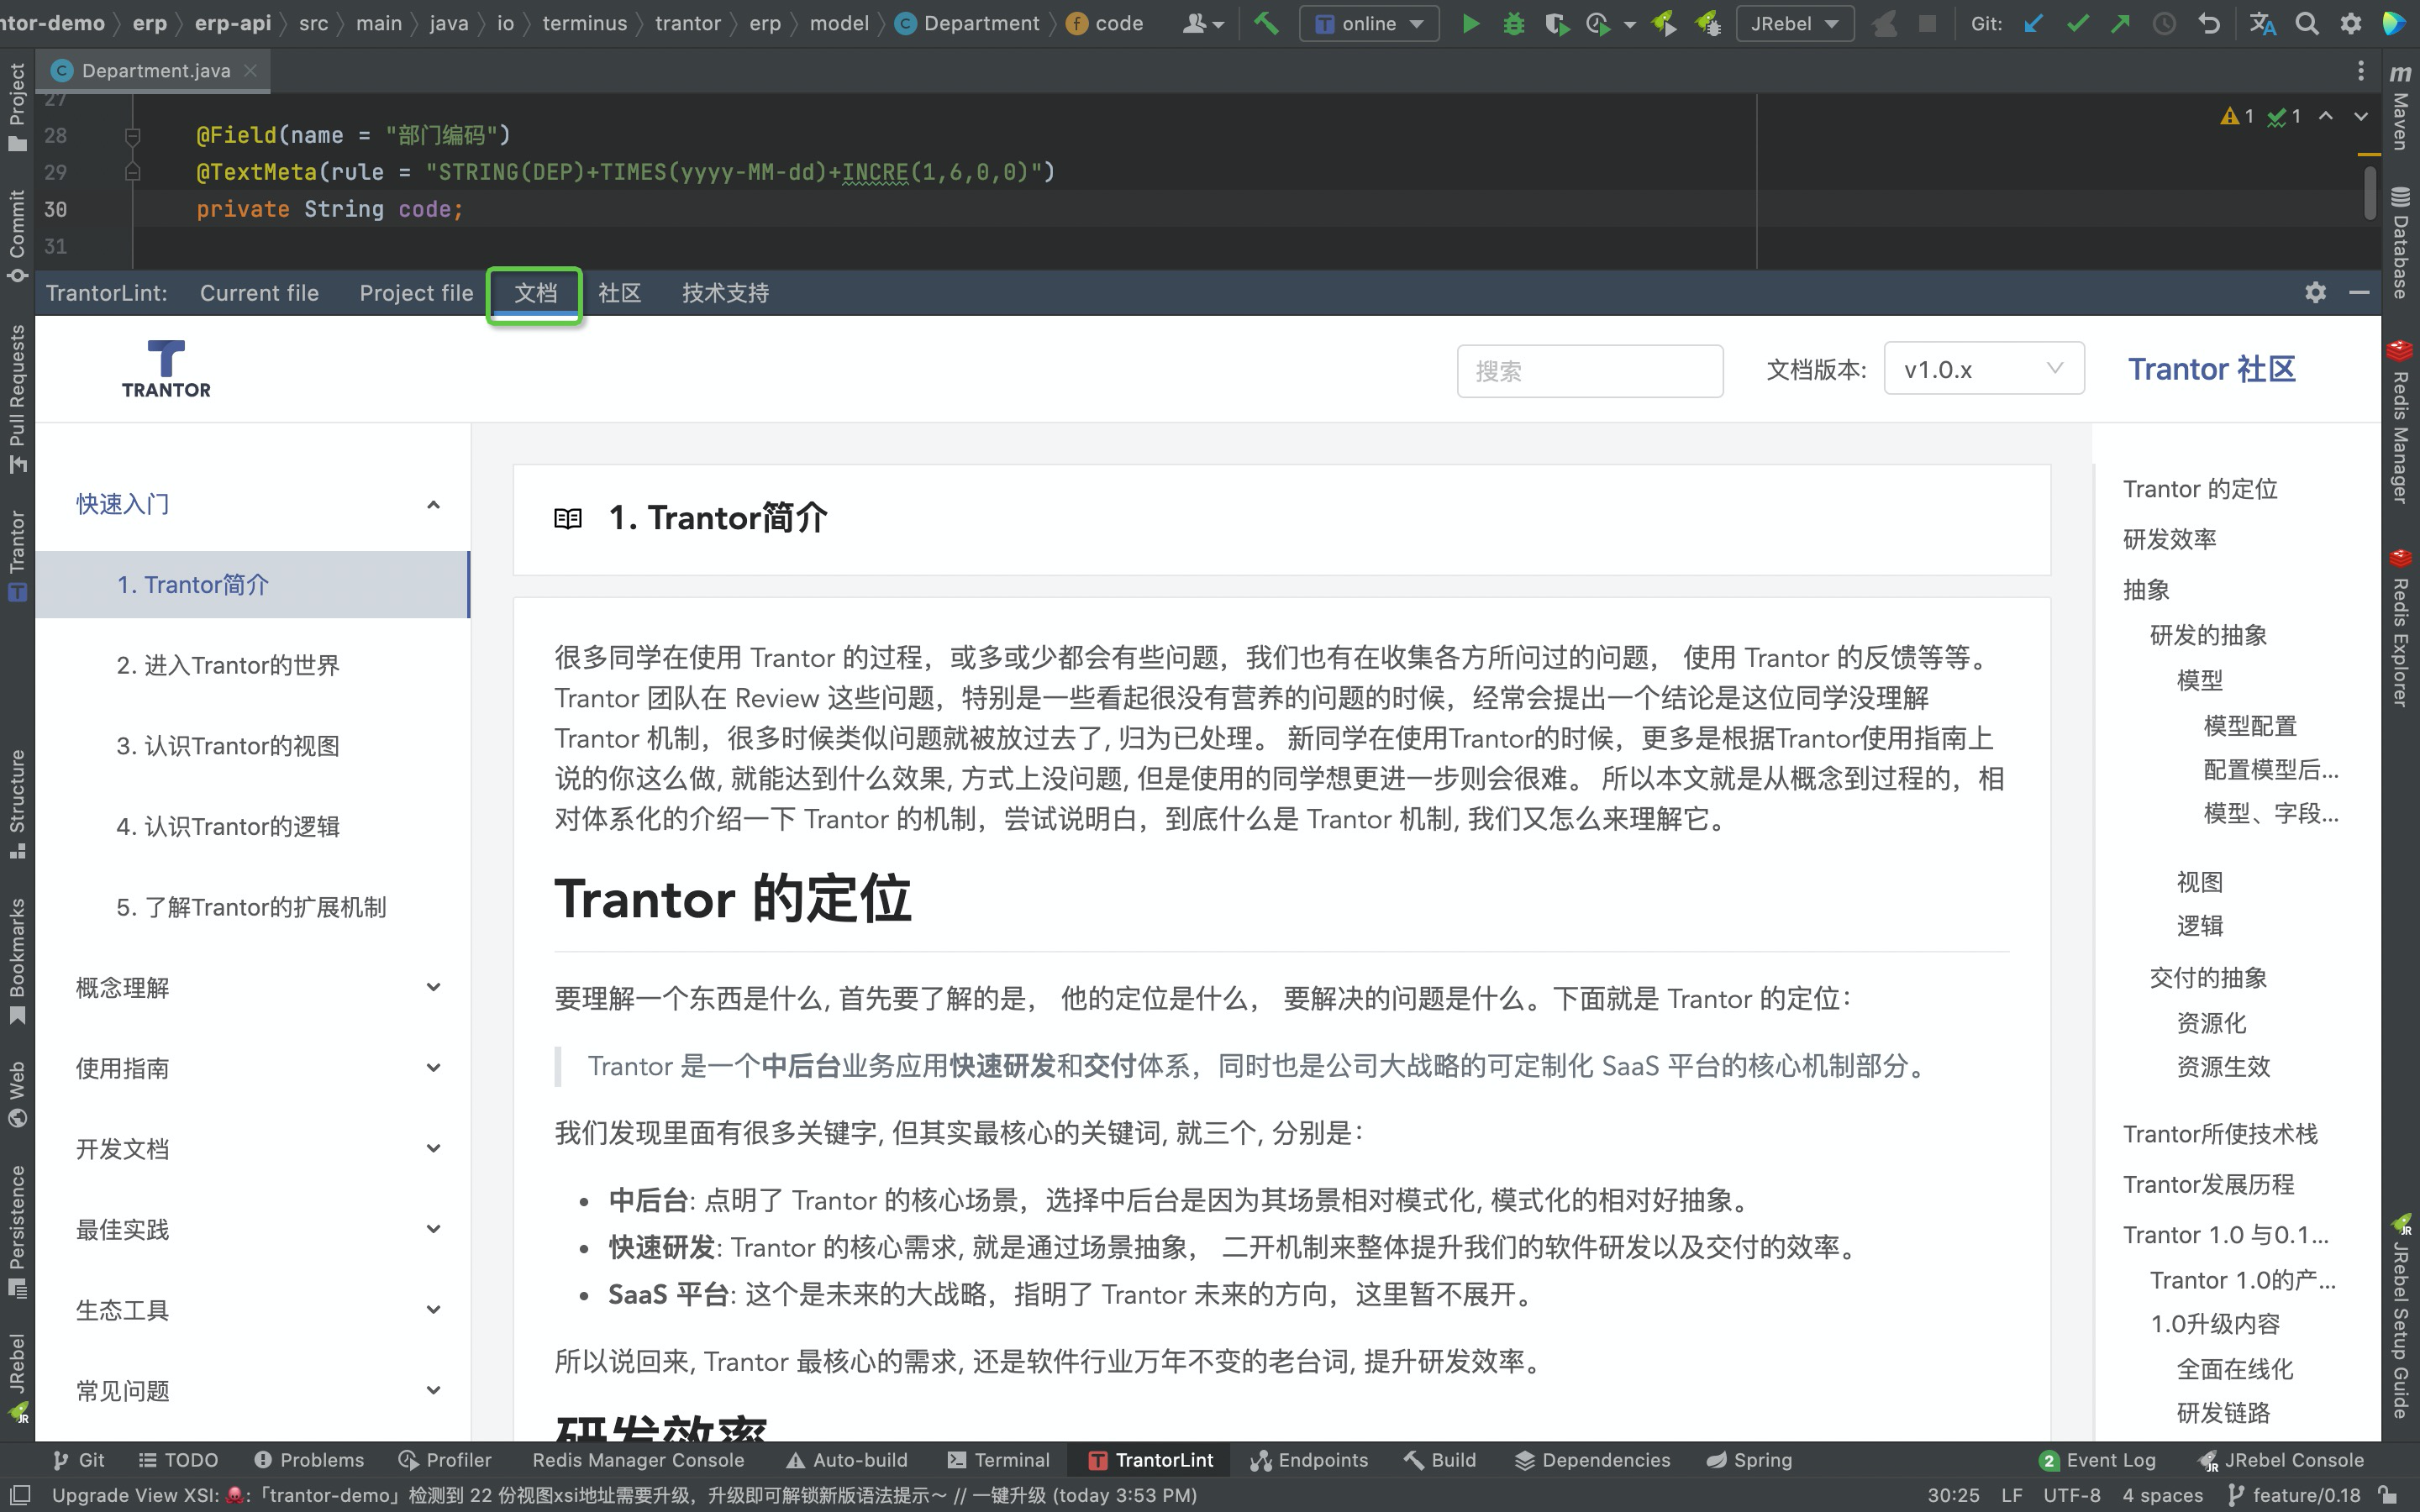Open the code-with-me user icon dropdown
The image size is (2420, 1512).
[x=1203, y=23]
